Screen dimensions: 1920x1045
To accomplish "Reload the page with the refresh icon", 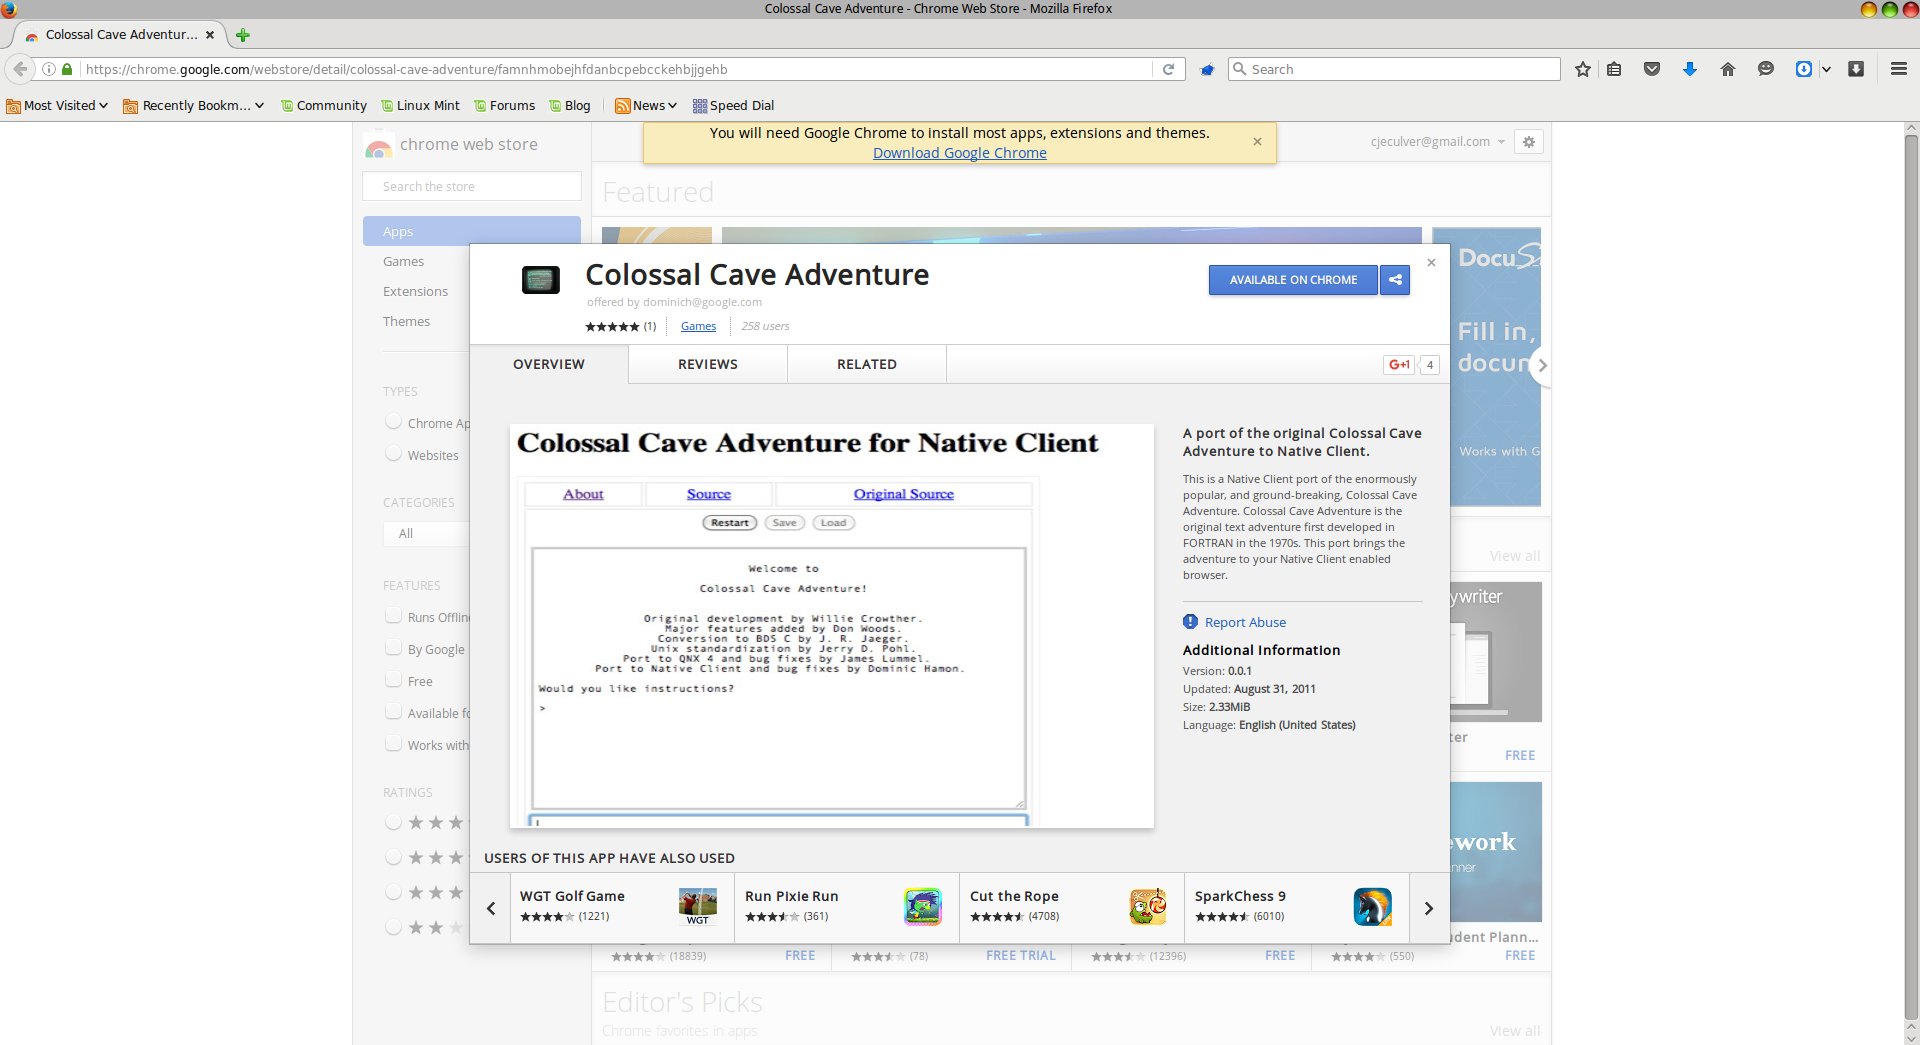I will pos(1168,69).
